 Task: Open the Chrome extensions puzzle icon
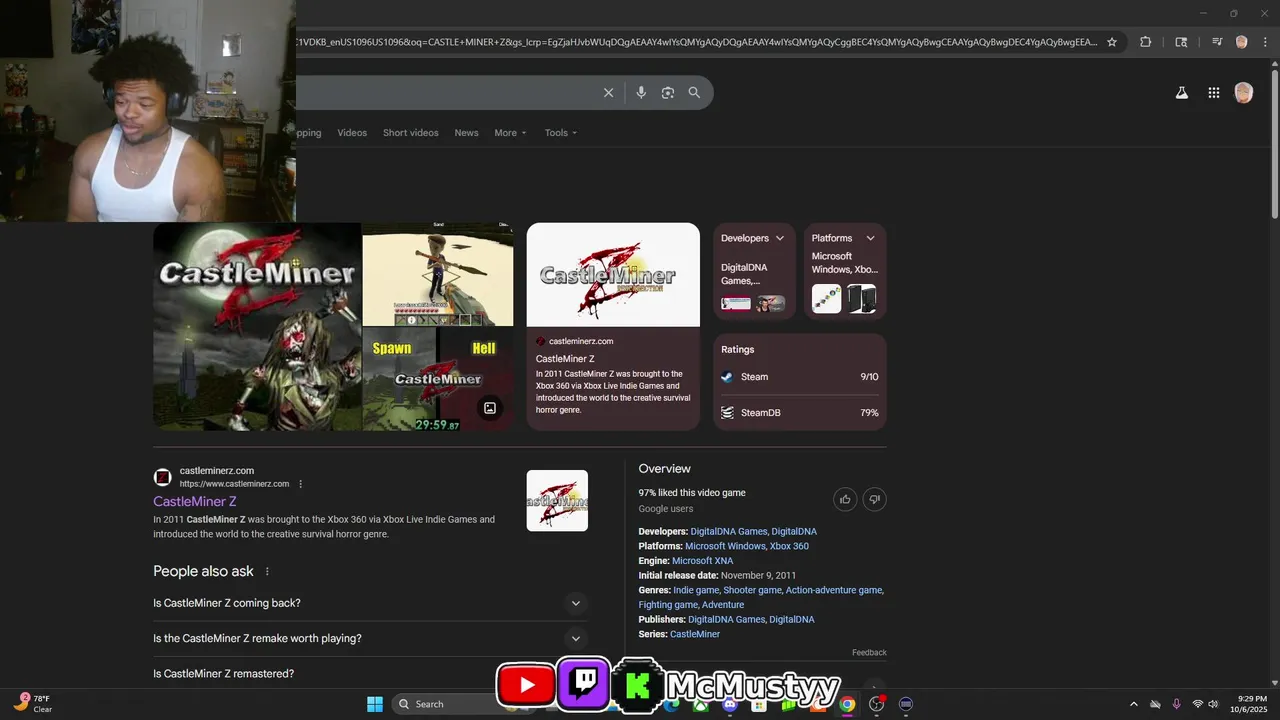point(1146,42)
